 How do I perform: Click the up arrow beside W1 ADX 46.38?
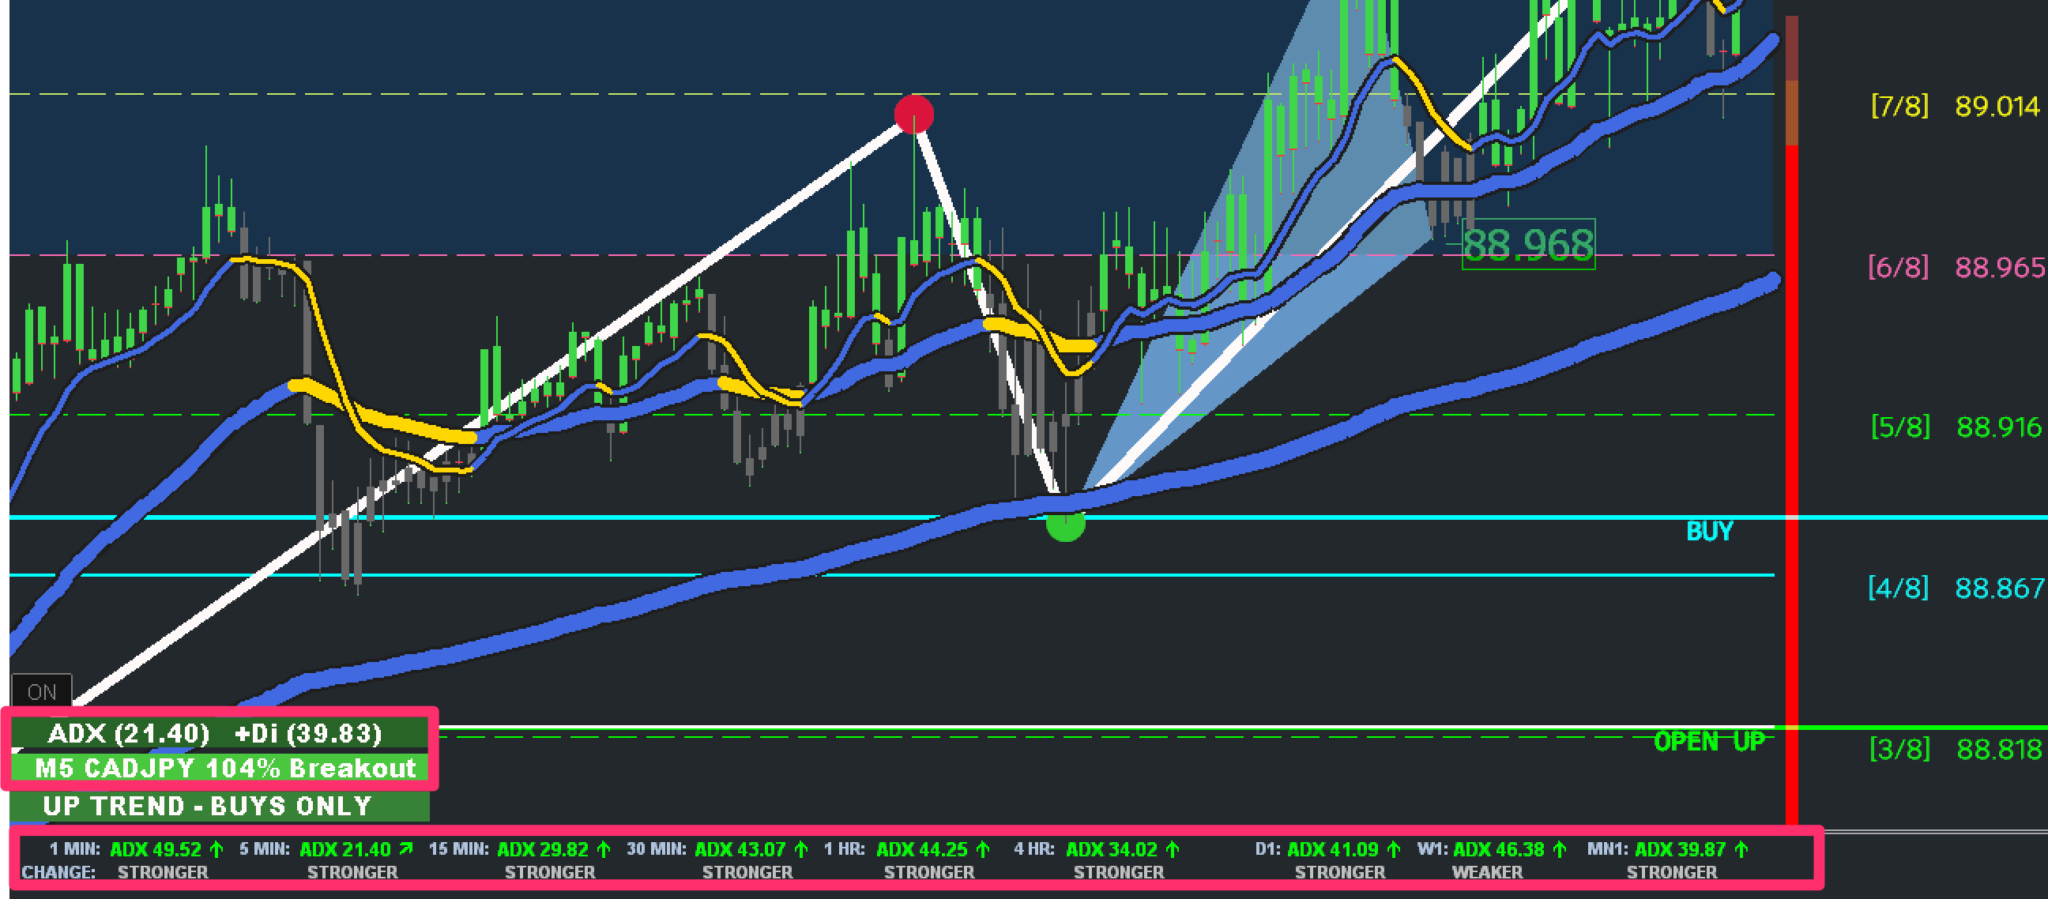coord(1560,849)
